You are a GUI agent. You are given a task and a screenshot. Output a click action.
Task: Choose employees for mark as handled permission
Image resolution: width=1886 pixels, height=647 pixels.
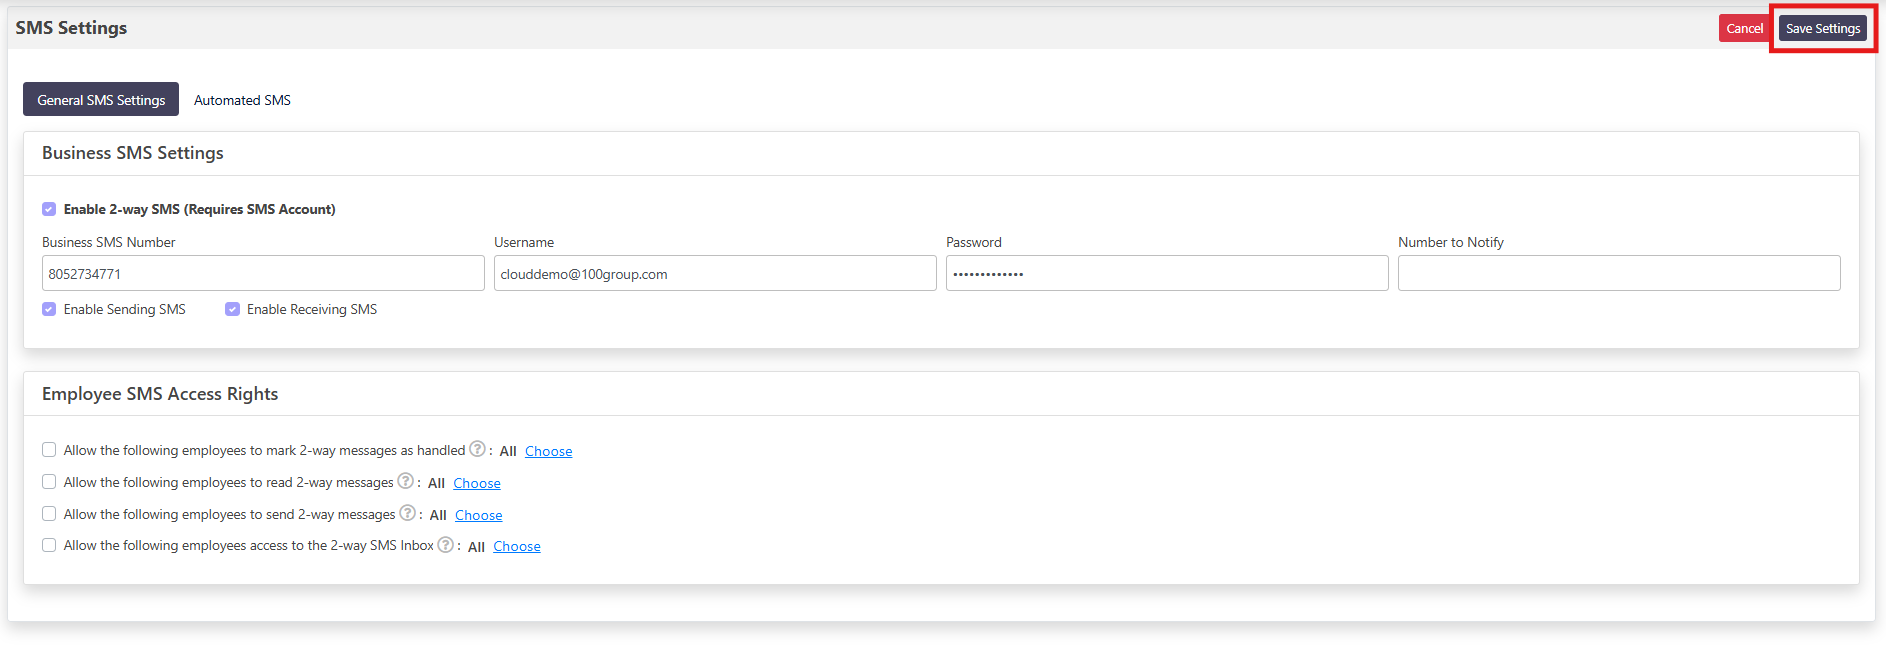pos(548,451)
